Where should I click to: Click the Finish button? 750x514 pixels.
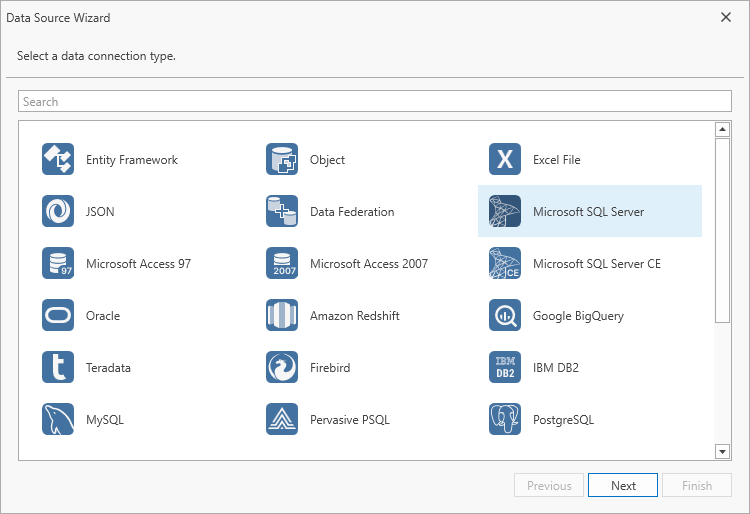point(697,485)
